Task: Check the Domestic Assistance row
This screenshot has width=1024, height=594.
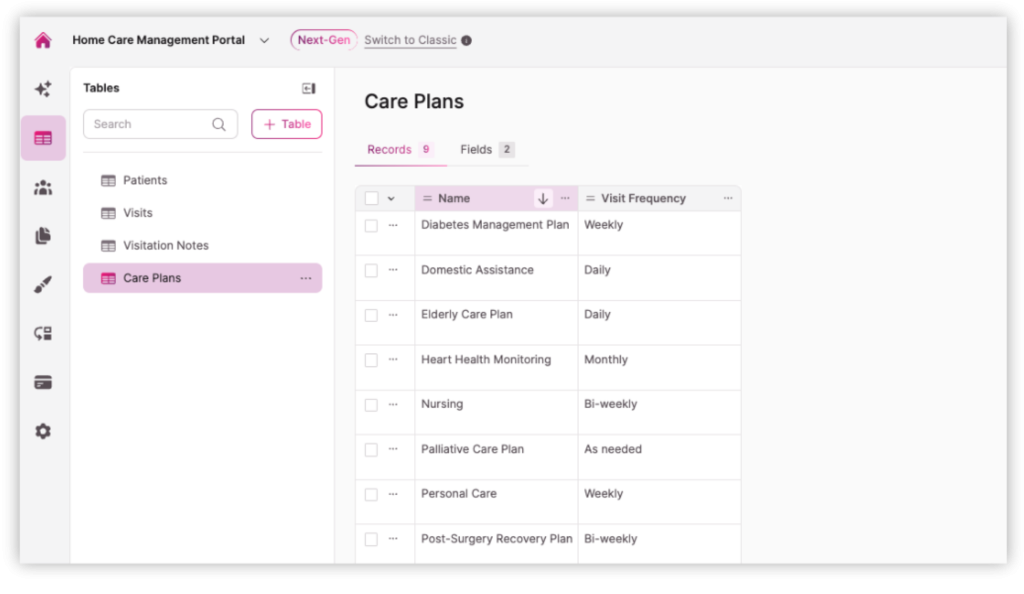Action: coord(371,270)
